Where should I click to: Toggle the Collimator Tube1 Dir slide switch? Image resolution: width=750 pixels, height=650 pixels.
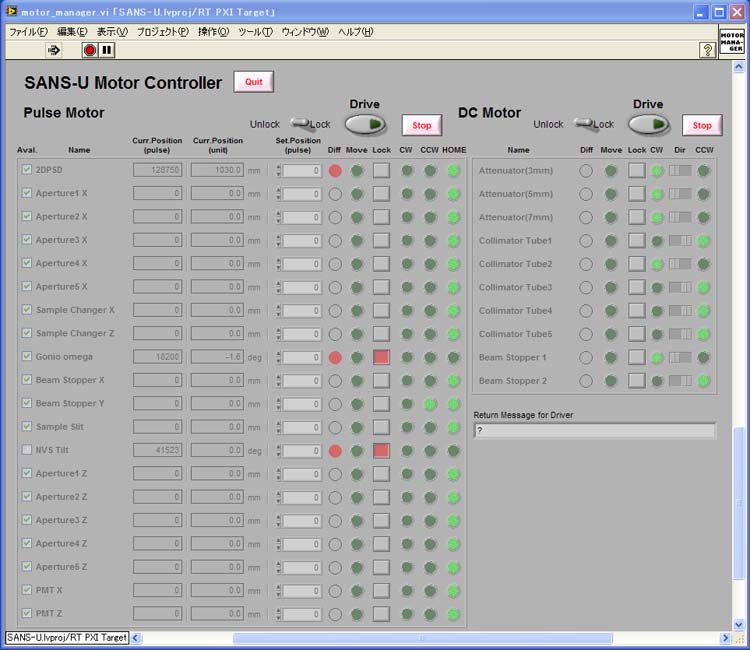pos(680,241)
